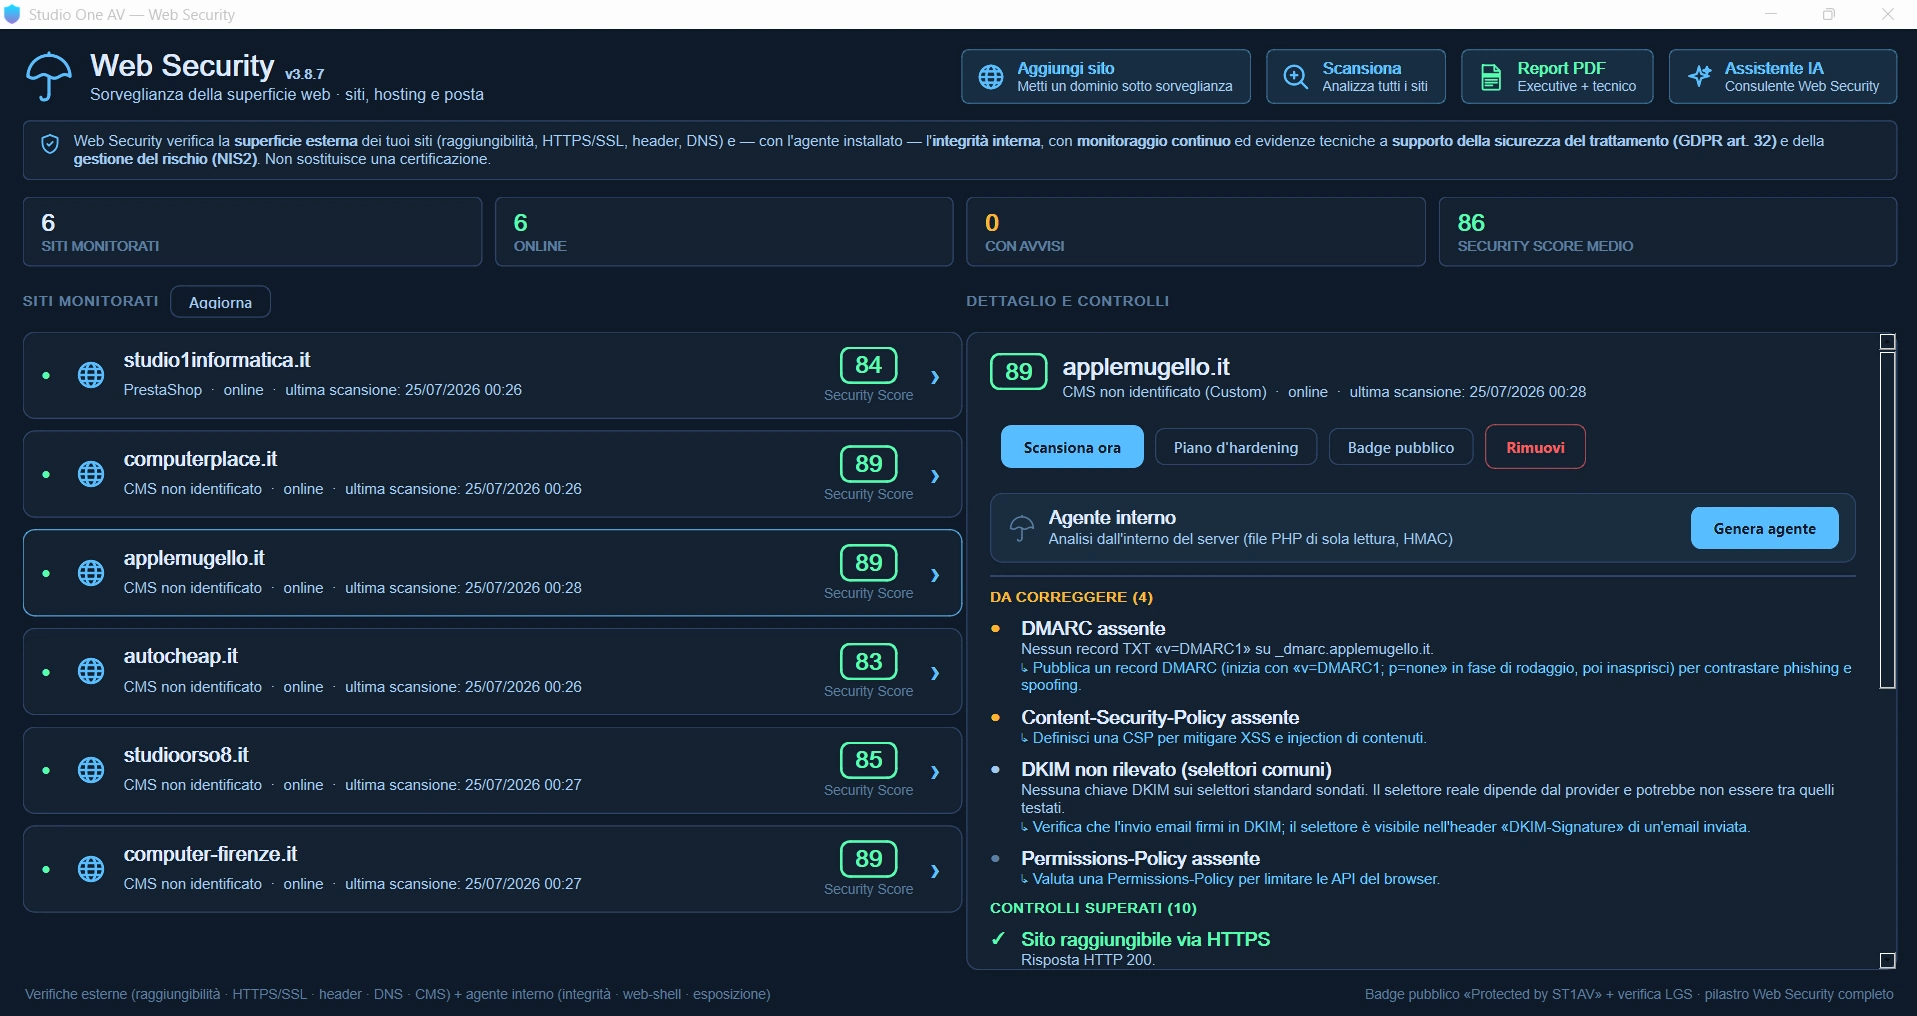Click the 85 security score badge for studioorso8.it
This screenshot has width=1917, height=1016.
(x=868, y=760)
